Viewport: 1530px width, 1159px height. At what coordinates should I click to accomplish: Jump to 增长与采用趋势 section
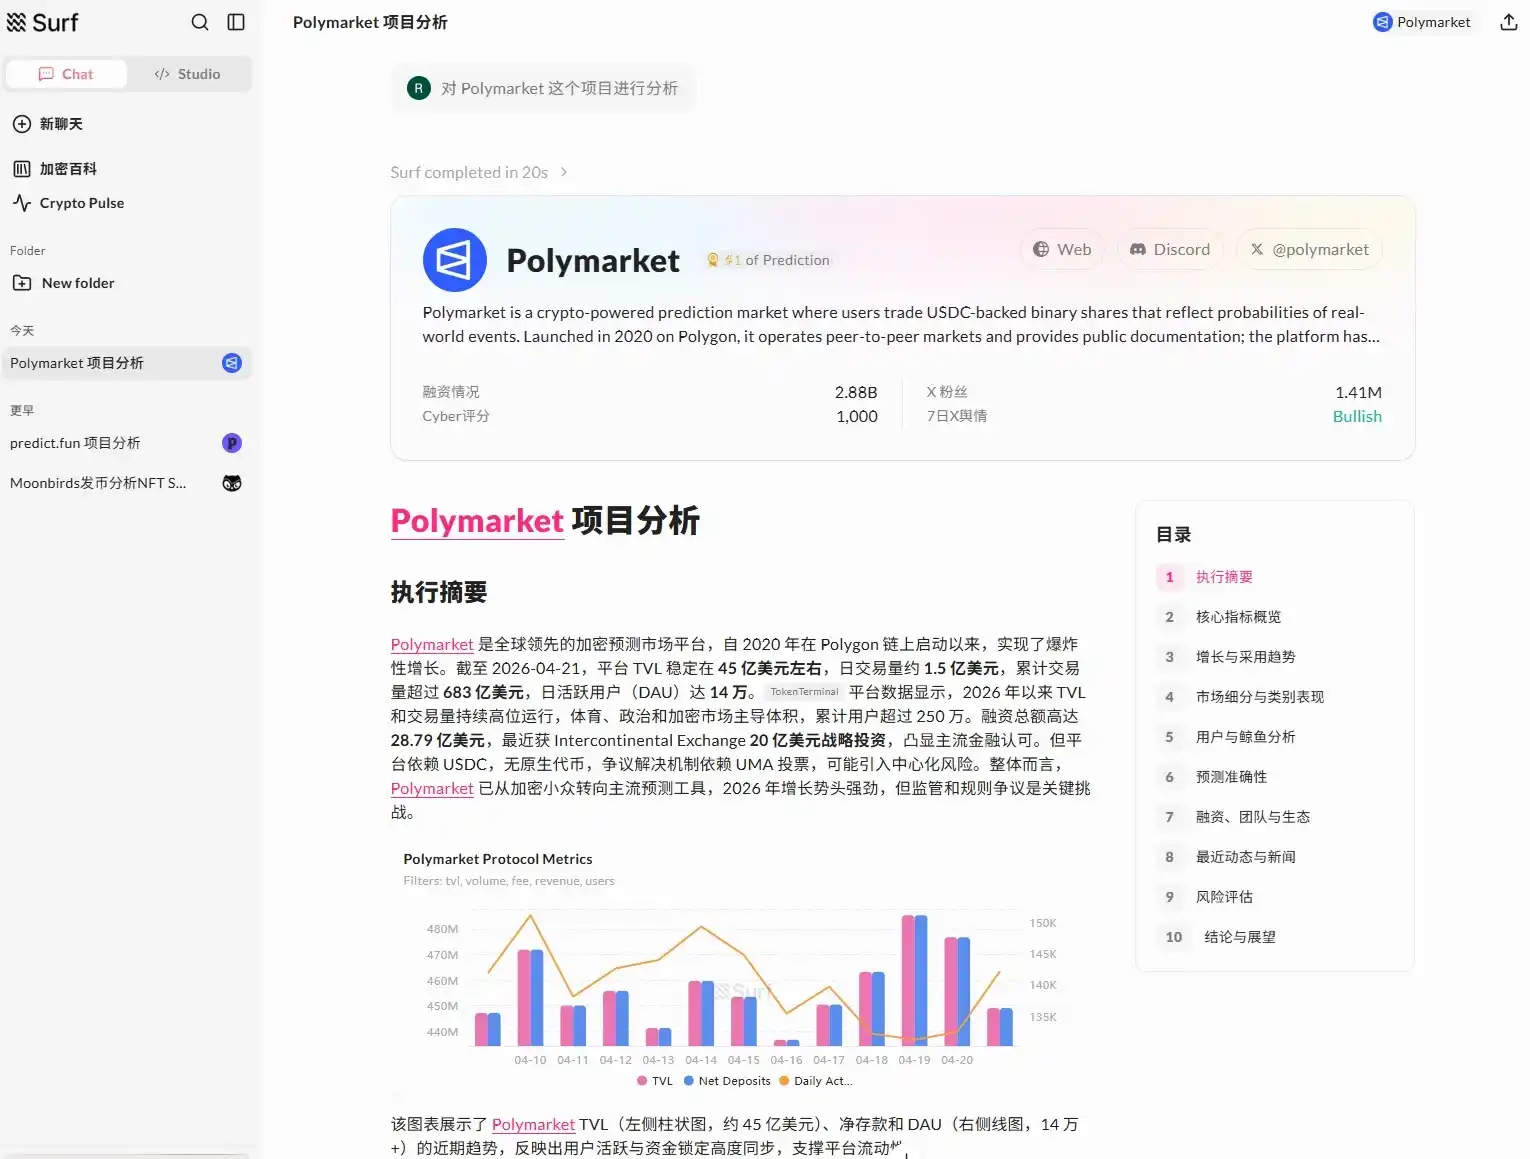pyautogui.click(x=1245, y=657)
